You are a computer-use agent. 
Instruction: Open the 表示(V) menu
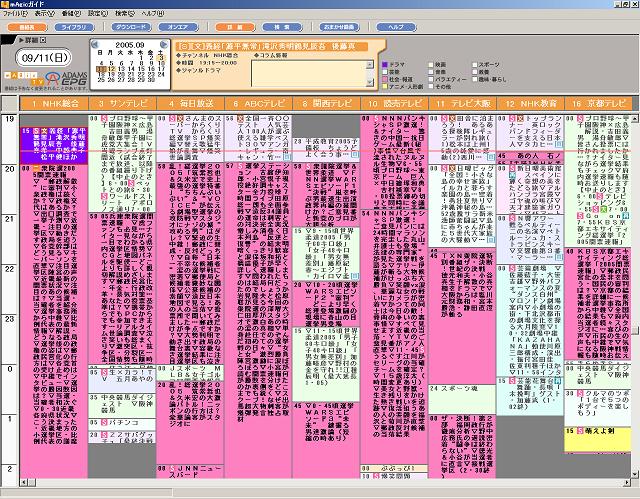[44, 13]
